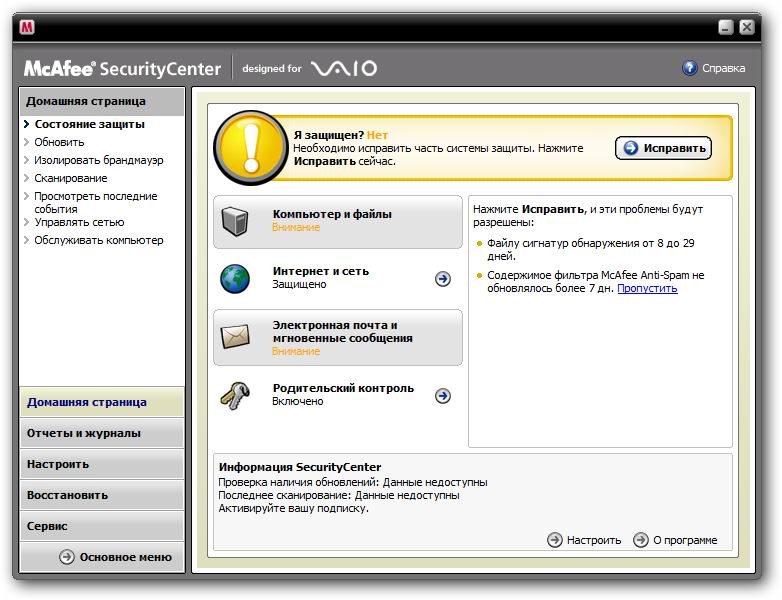The width and height of the screenshot is (782, 600).
Task: Open Электронная почта и мгновенные сообщения category
Action: click(338, 337)
